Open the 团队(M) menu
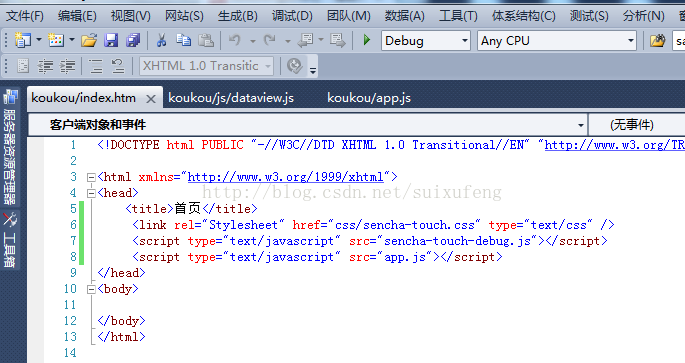The image size is (685, 363). pos(349,16)
